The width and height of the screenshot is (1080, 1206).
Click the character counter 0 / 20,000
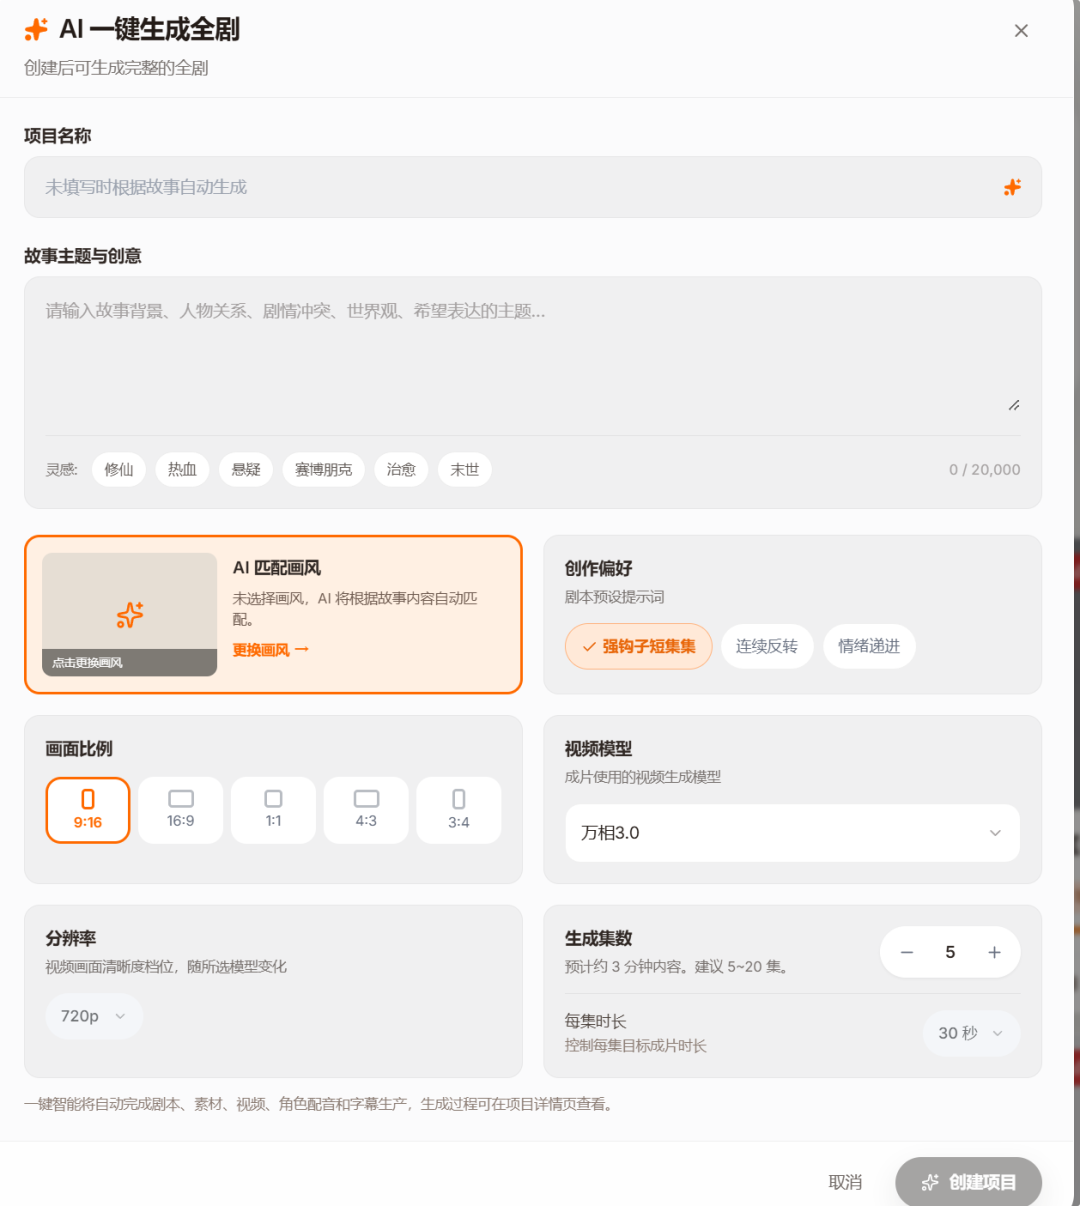(x=985, y=469)
